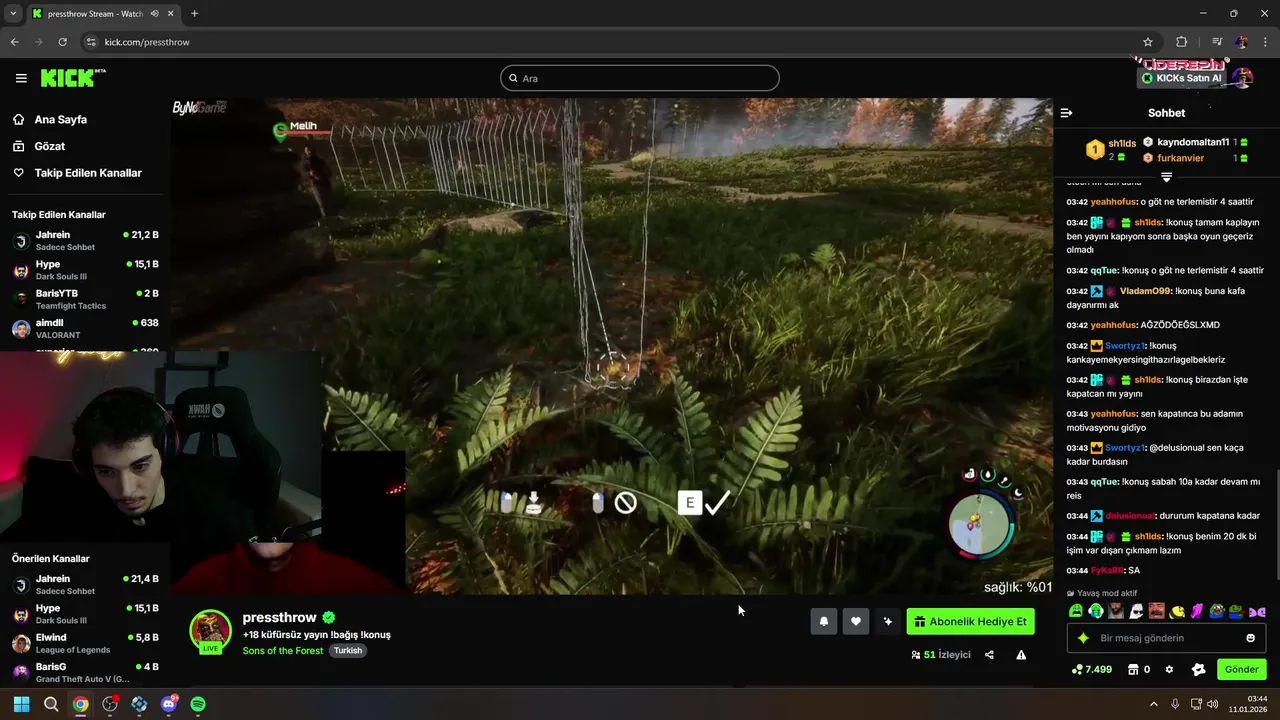Navigate to Ana Sayfa
The image size is (1280, 720).
coord(60,119)
